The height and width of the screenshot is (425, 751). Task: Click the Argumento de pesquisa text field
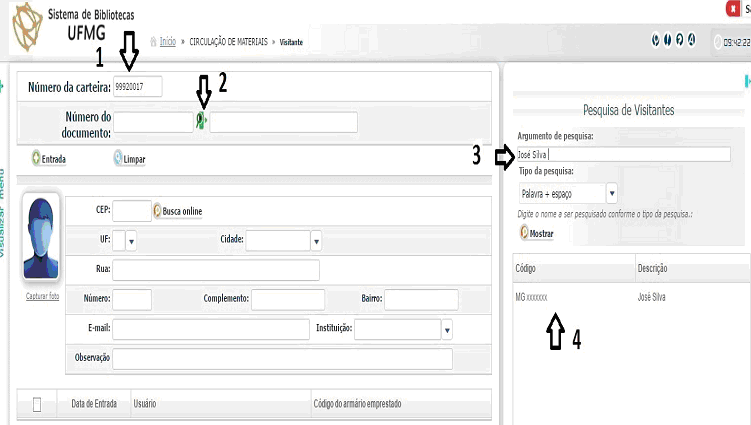pos(624,155)
